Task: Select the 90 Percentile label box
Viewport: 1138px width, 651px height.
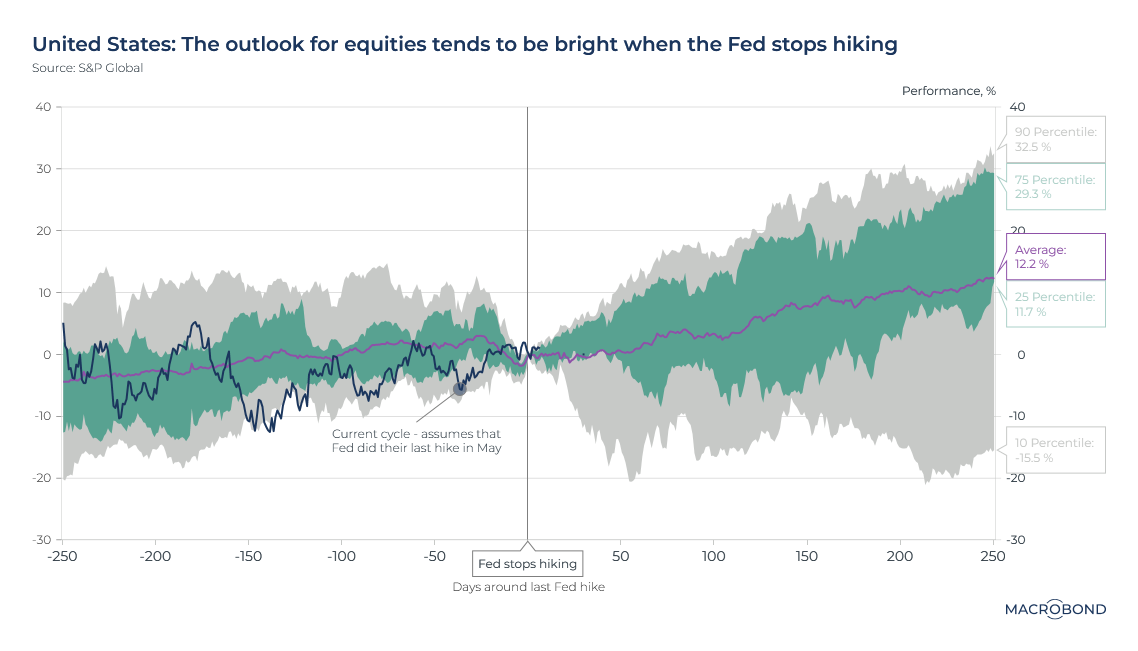Action: 1055,140
